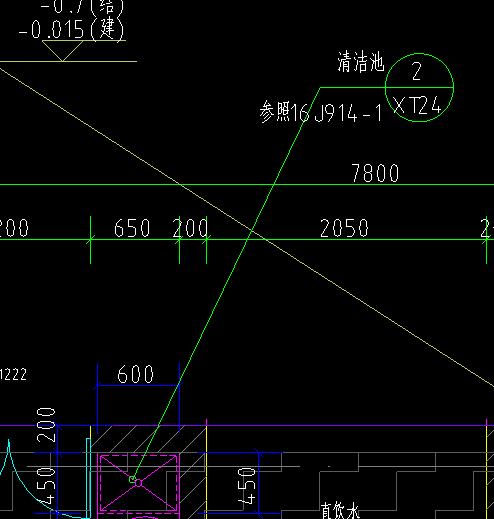Viewport: 494px width, 519px height.
Task: Select the 650 dimension text
Action: pyautogui.click(x=132, y=228)
